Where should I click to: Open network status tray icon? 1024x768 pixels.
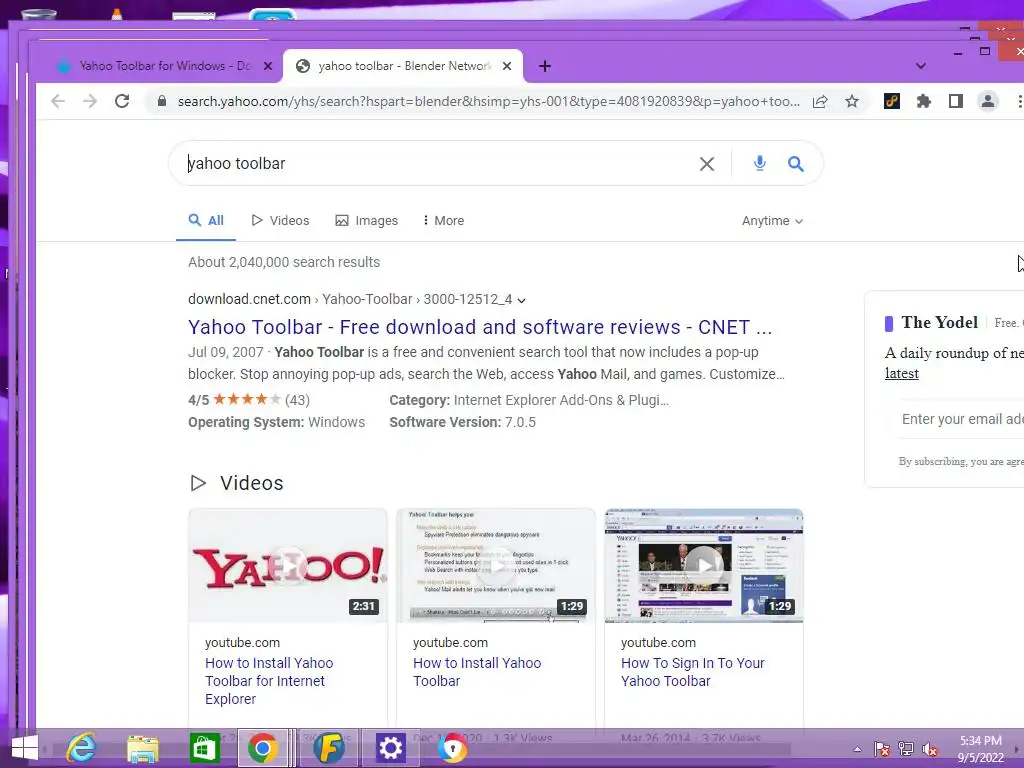tap(906, 749)
